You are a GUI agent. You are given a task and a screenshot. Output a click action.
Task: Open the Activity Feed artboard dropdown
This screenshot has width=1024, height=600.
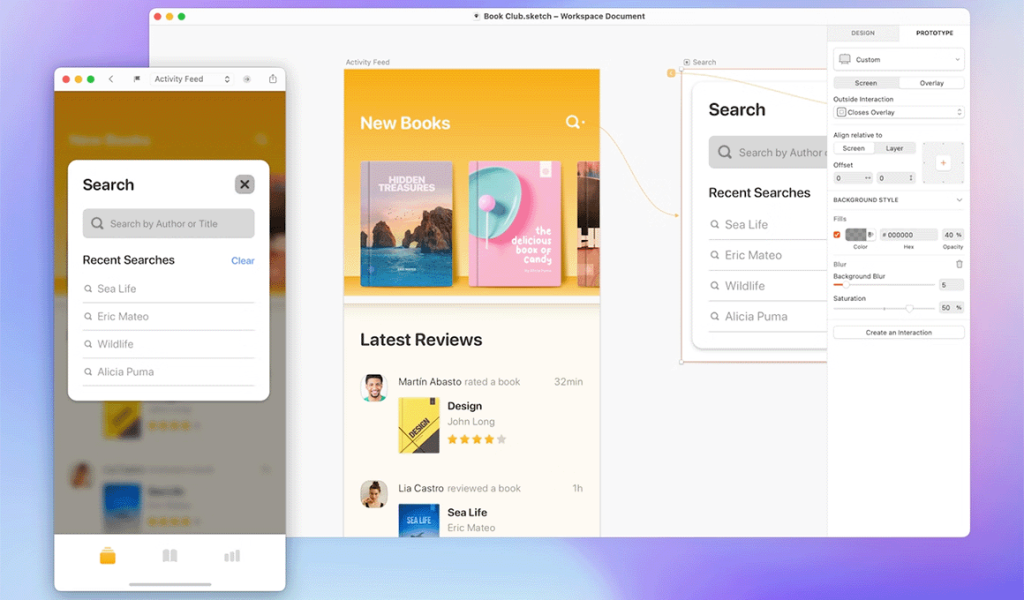tap(191, 79)
